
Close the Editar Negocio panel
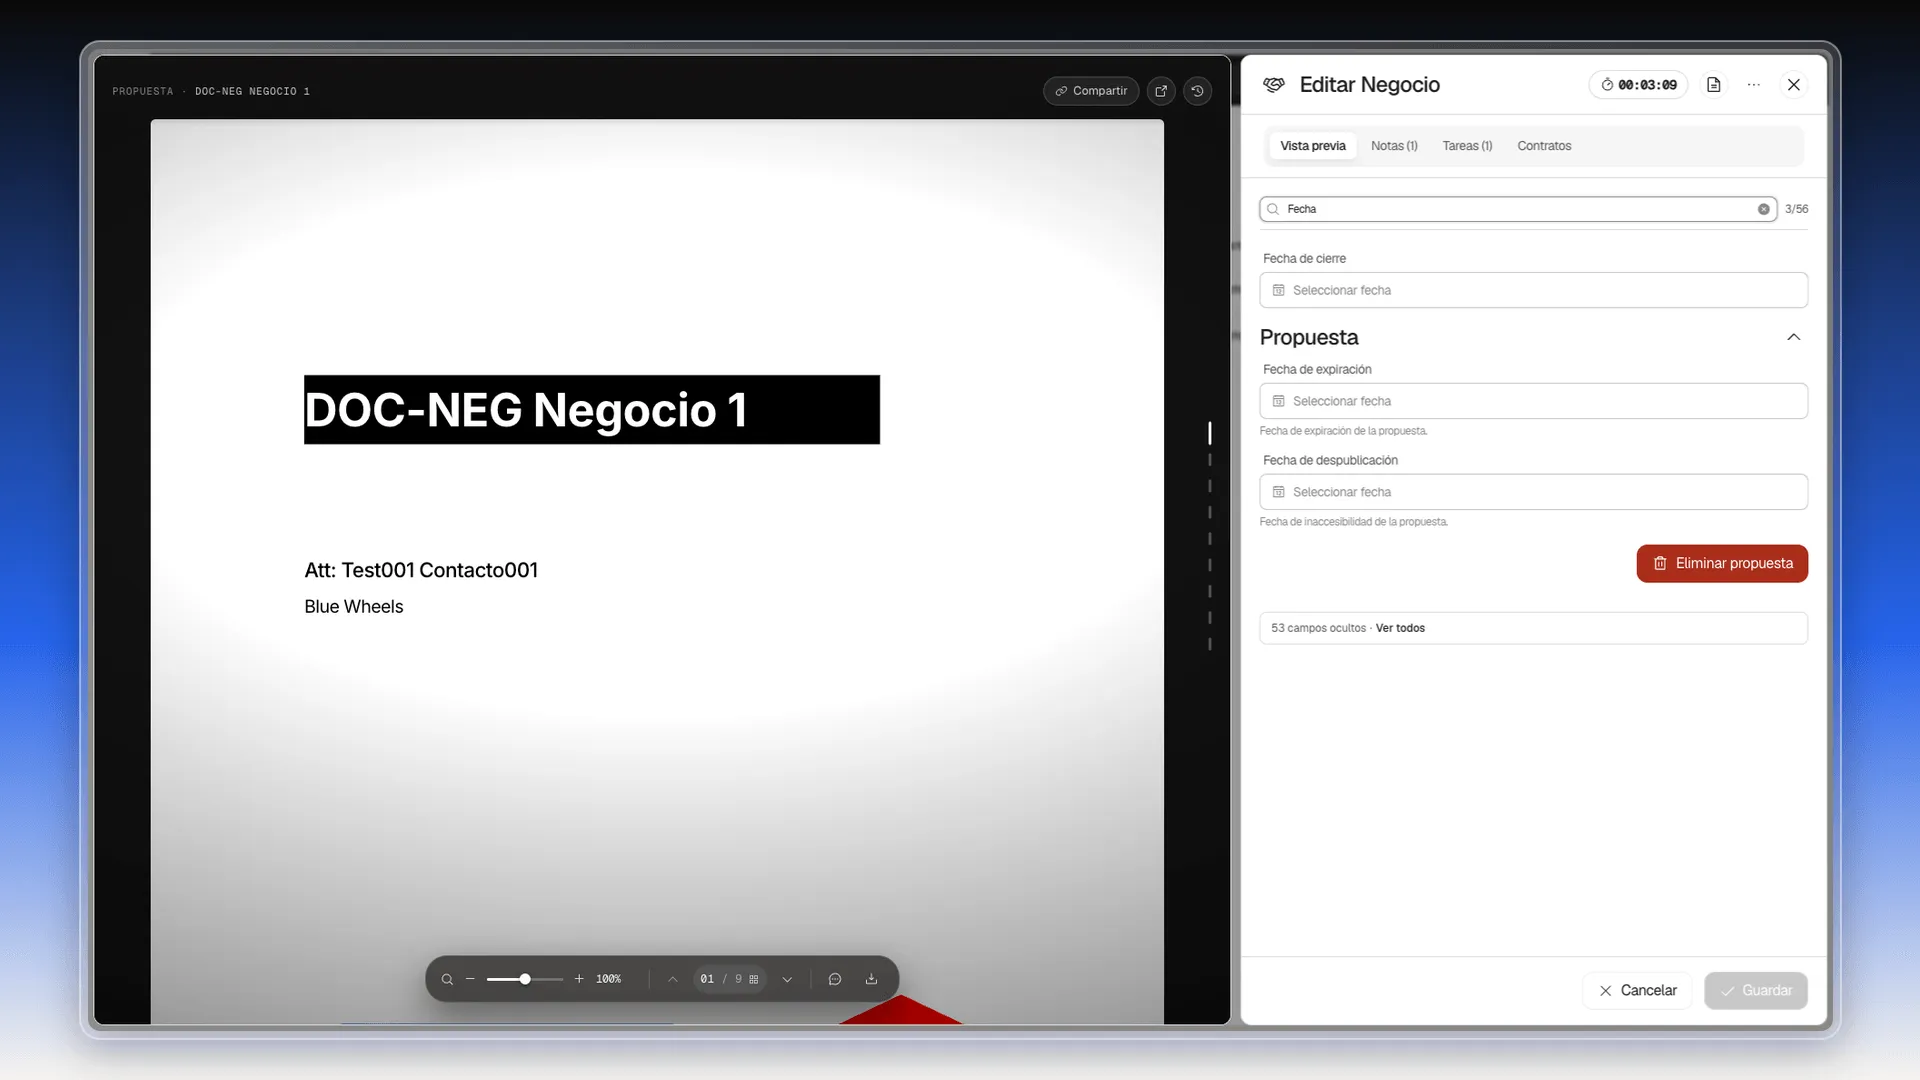point(1794,85)
